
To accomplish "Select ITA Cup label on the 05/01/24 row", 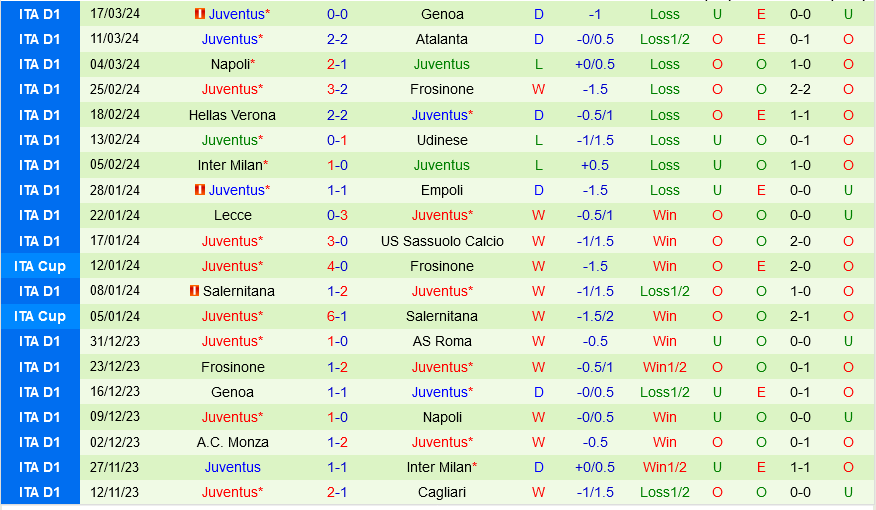I will point(39,316).
